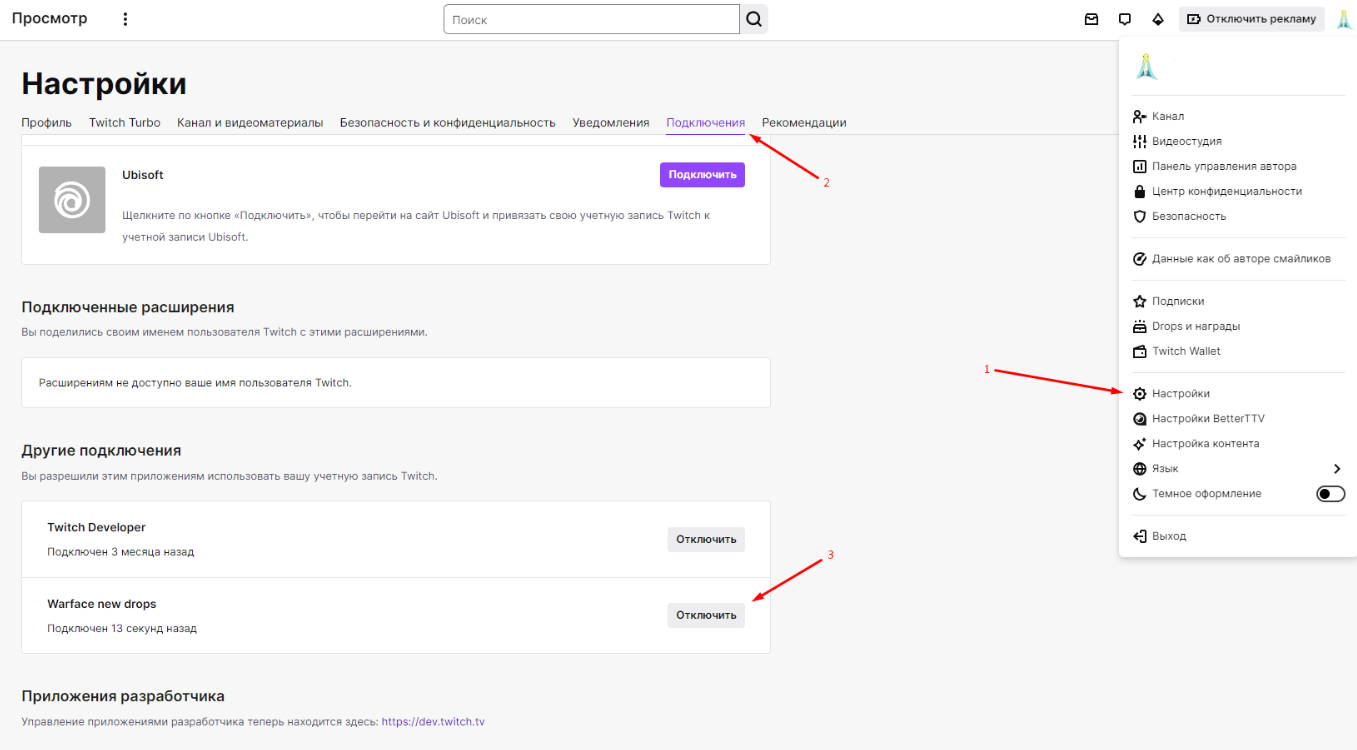Open the three-dot more menu

pyautogui.click(x=125, y=19)
